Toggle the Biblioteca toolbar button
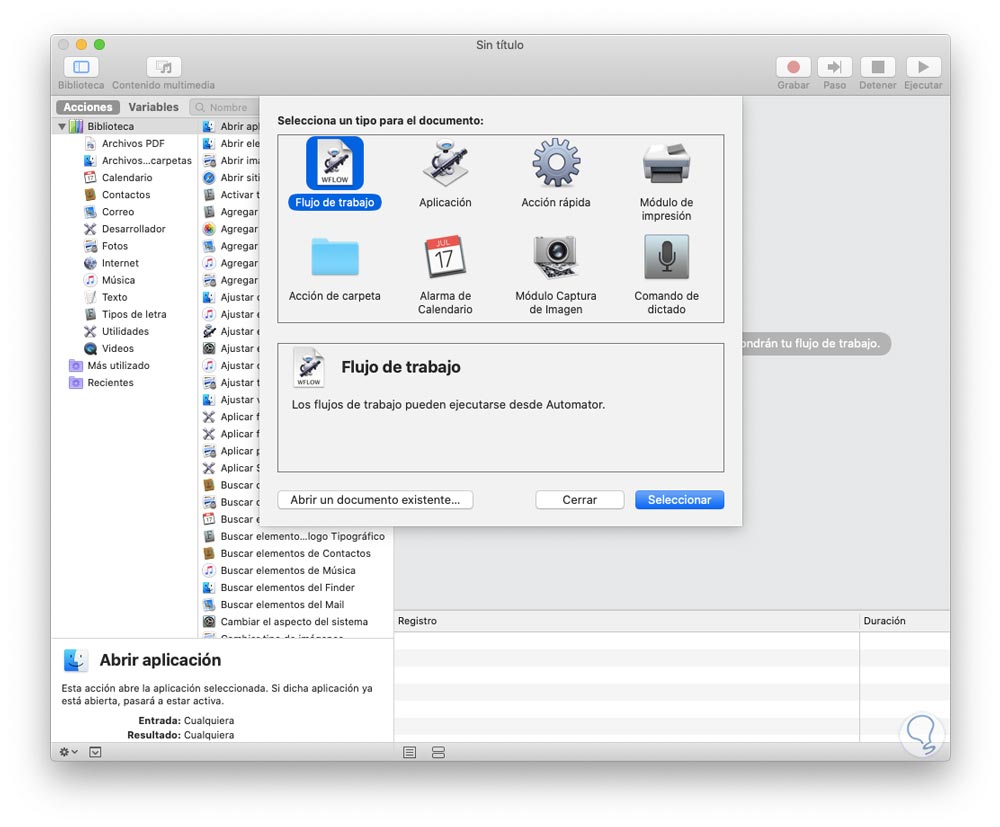 pos(81,67)
